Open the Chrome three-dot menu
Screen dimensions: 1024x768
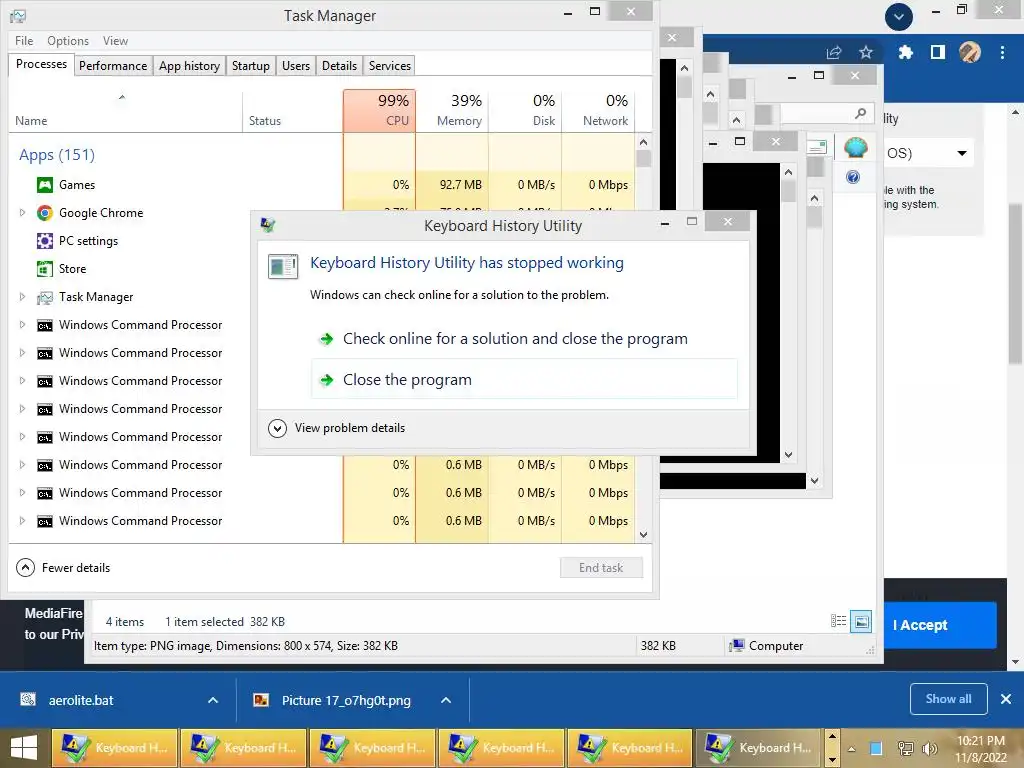point(1002,52)
